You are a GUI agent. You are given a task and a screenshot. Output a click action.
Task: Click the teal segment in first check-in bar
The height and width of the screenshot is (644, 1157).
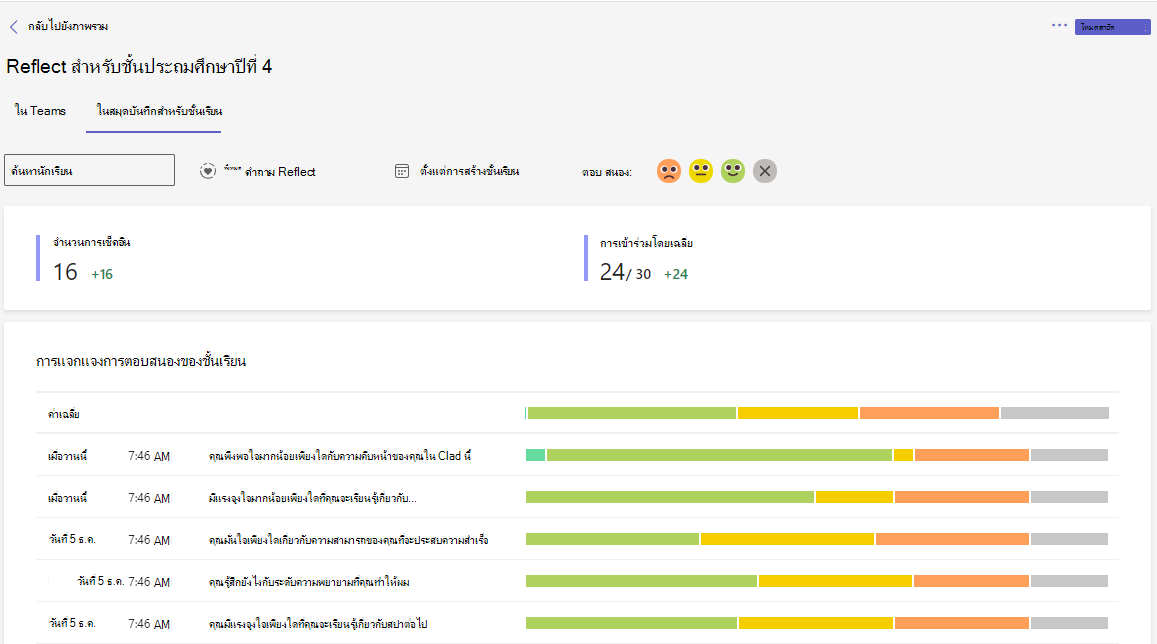535,455
